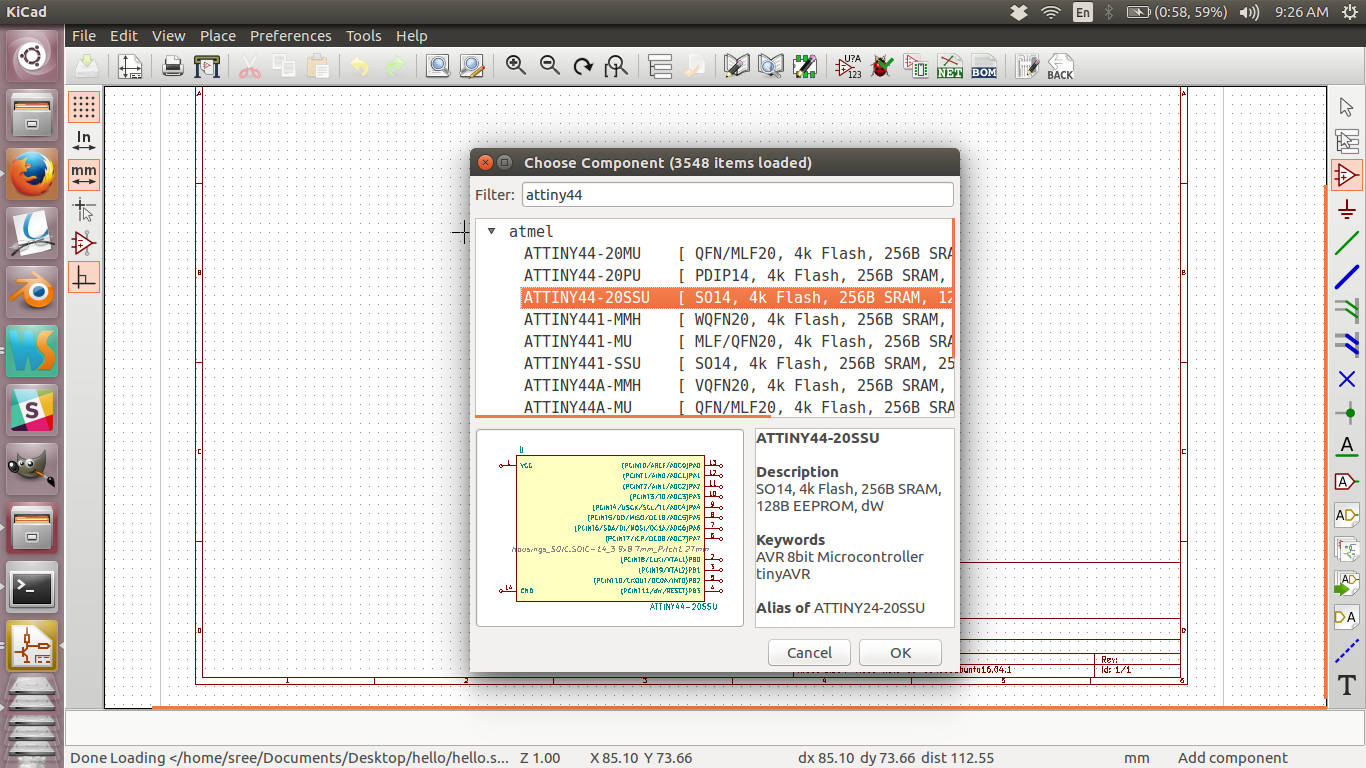This screenshot has height=768, width=1366.
Task: Select the Place global label tool
Action: tap(1347, 481)
